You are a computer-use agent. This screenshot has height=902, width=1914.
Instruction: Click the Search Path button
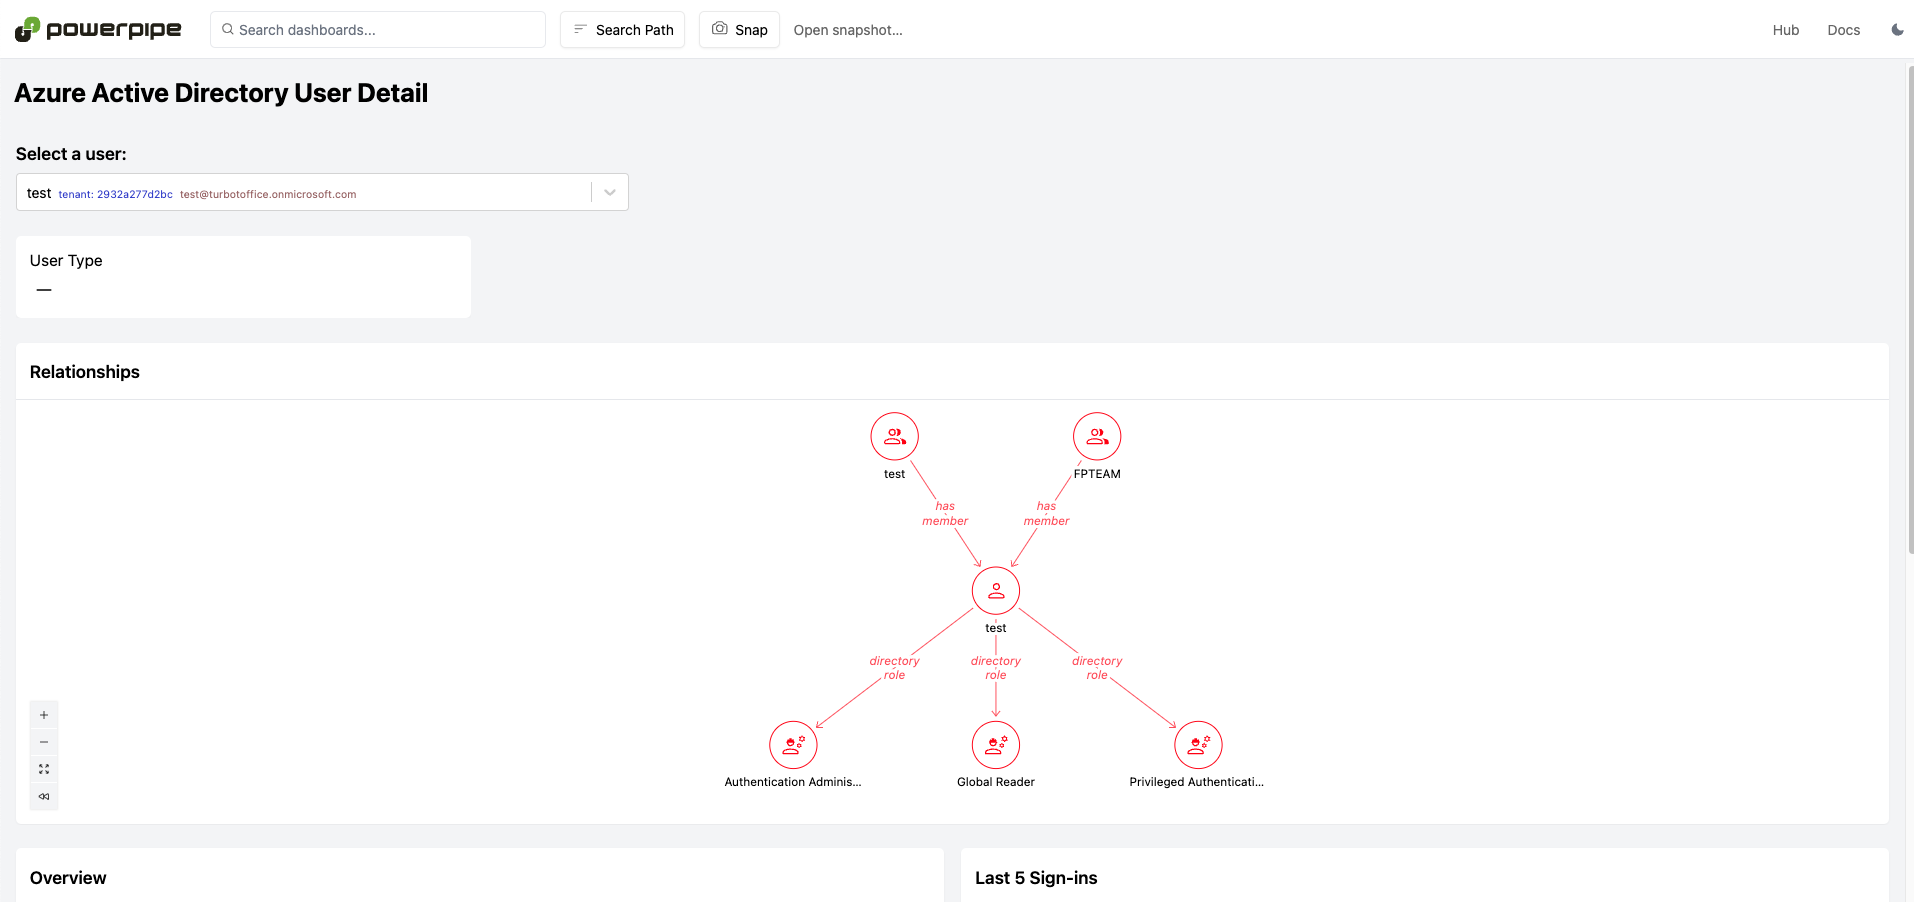tap(622, 30)
